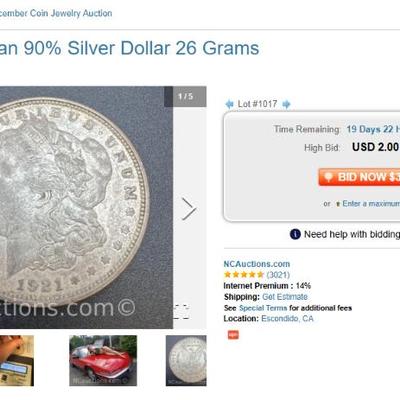Click the orange badge icon below Location
Image resolution: width=400 pixels, height=400 pixels.
click(x=233, y=334)
